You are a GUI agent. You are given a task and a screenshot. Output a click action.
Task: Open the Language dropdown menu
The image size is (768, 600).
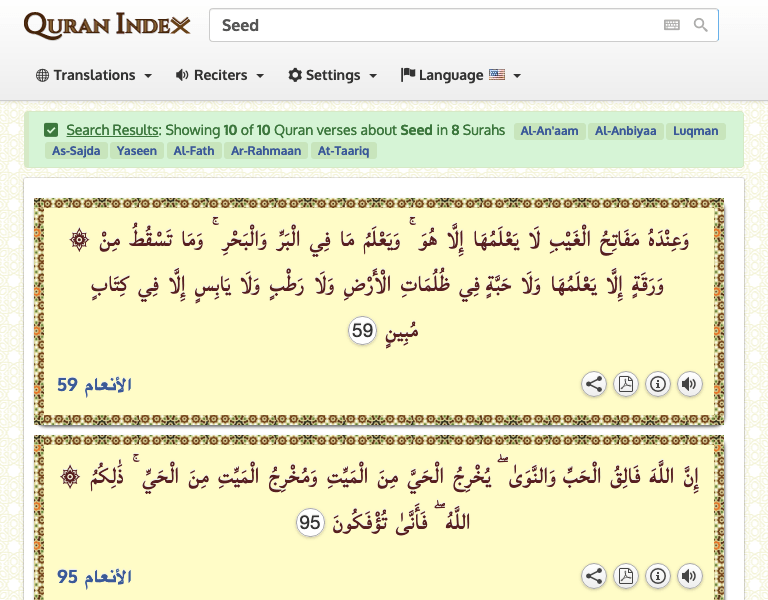tap(461, 75)
